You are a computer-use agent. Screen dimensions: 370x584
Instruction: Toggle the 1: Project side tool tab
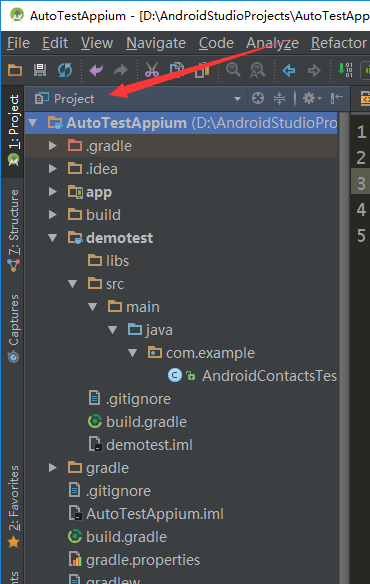click(x=13, y=131)
